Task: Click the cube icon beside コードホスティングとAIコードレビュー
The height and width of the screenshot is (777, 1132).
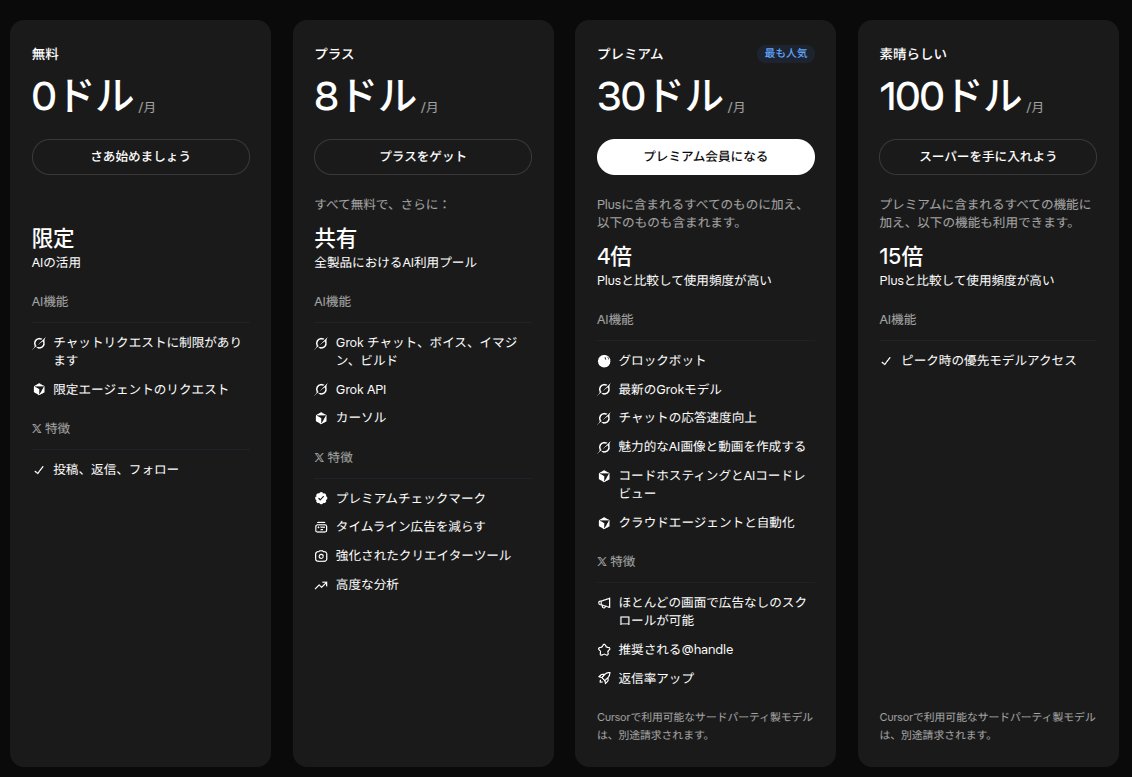Action: pyautogui.click(x=604, y=476)
